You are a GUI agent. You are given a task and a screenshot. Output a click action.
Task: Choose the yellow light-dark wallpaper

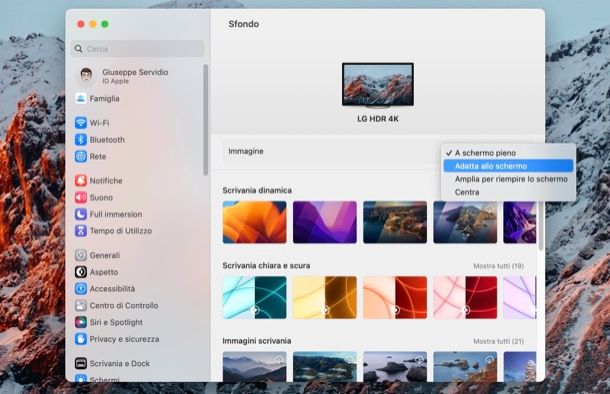[324, 298]
